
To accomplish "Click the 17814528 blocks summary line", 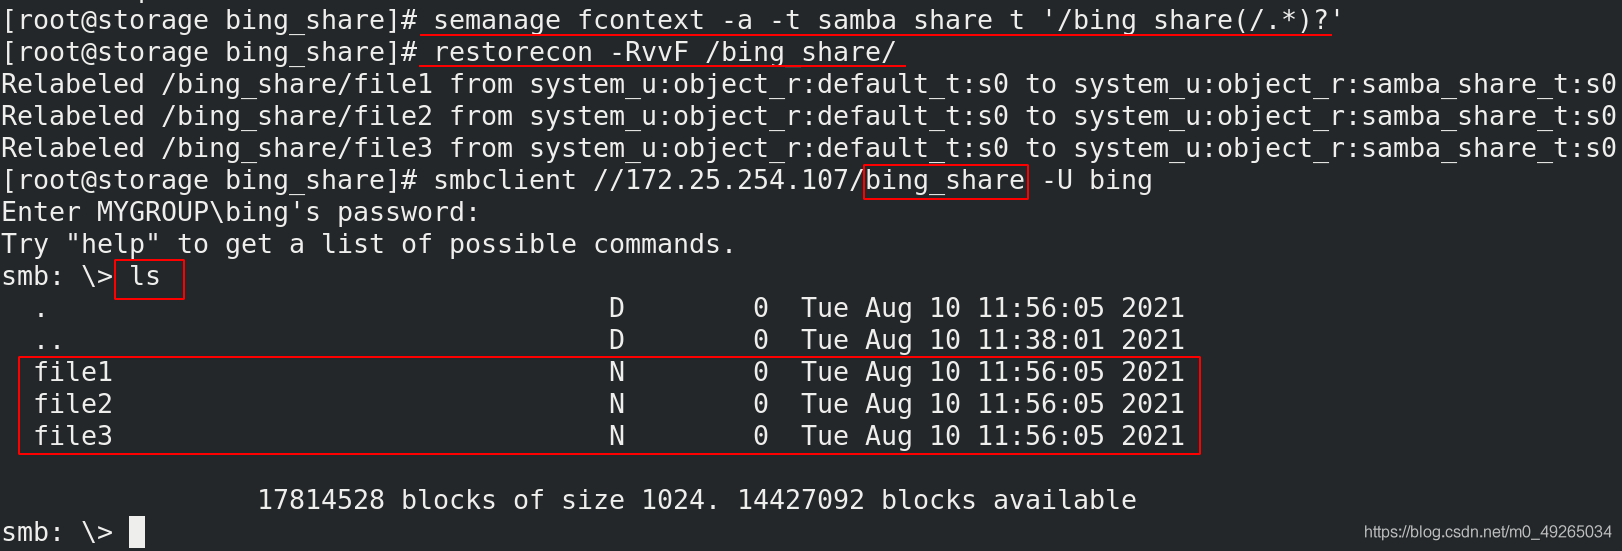I will [x=697, y=500].
